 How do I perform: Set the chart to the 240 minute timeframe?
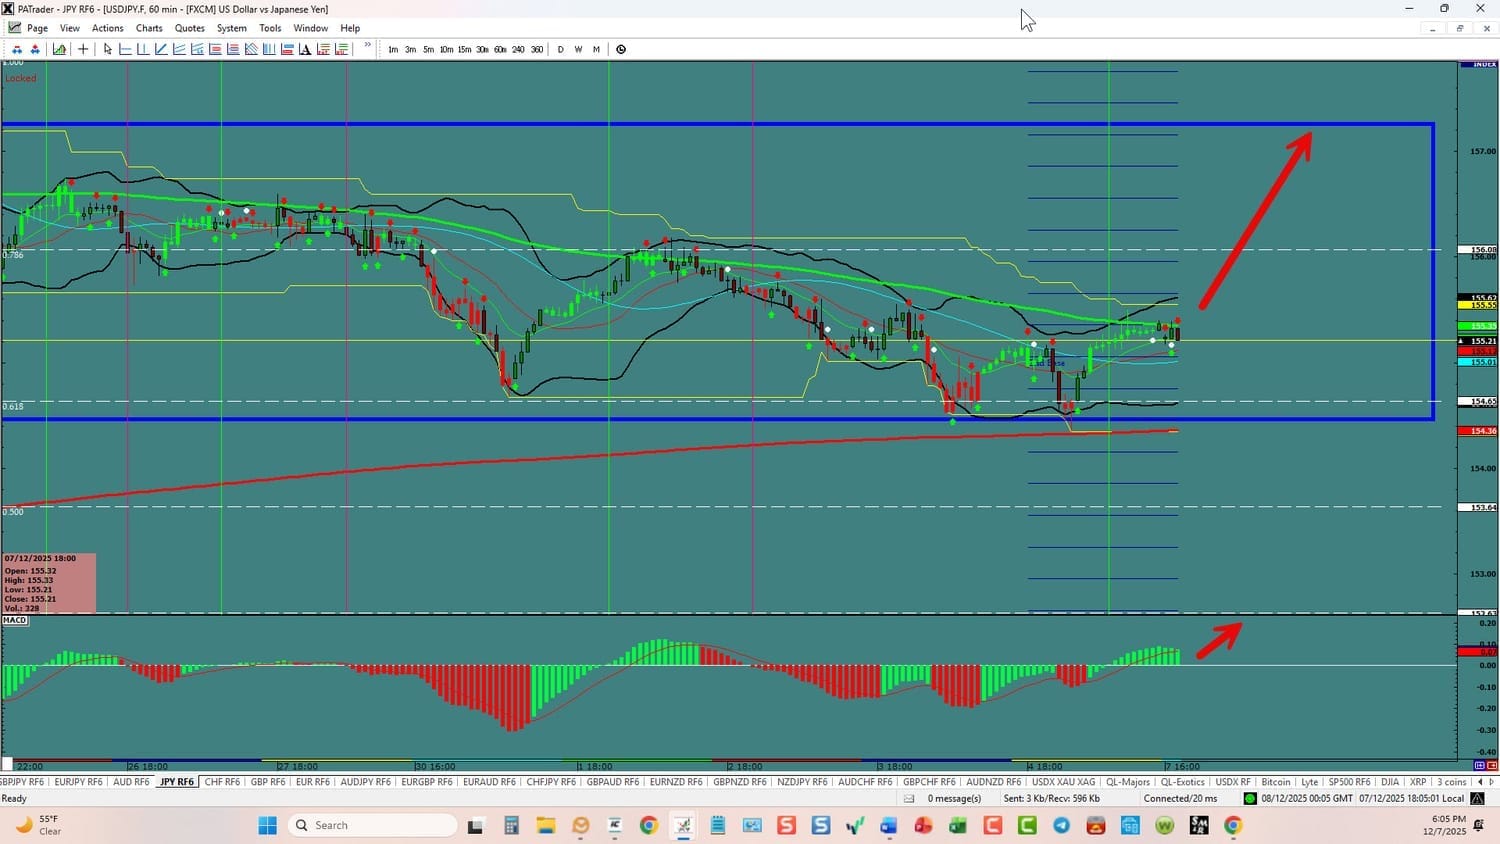pos(518,49)
